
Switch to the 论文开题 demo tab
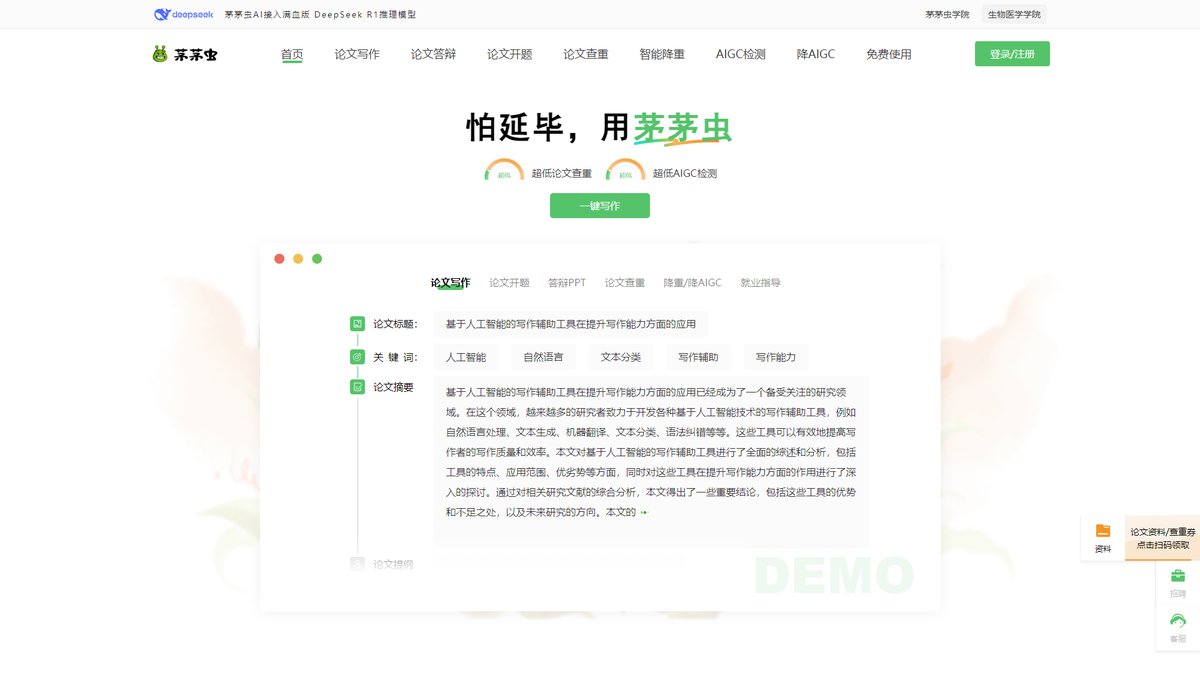pos(509,283)
